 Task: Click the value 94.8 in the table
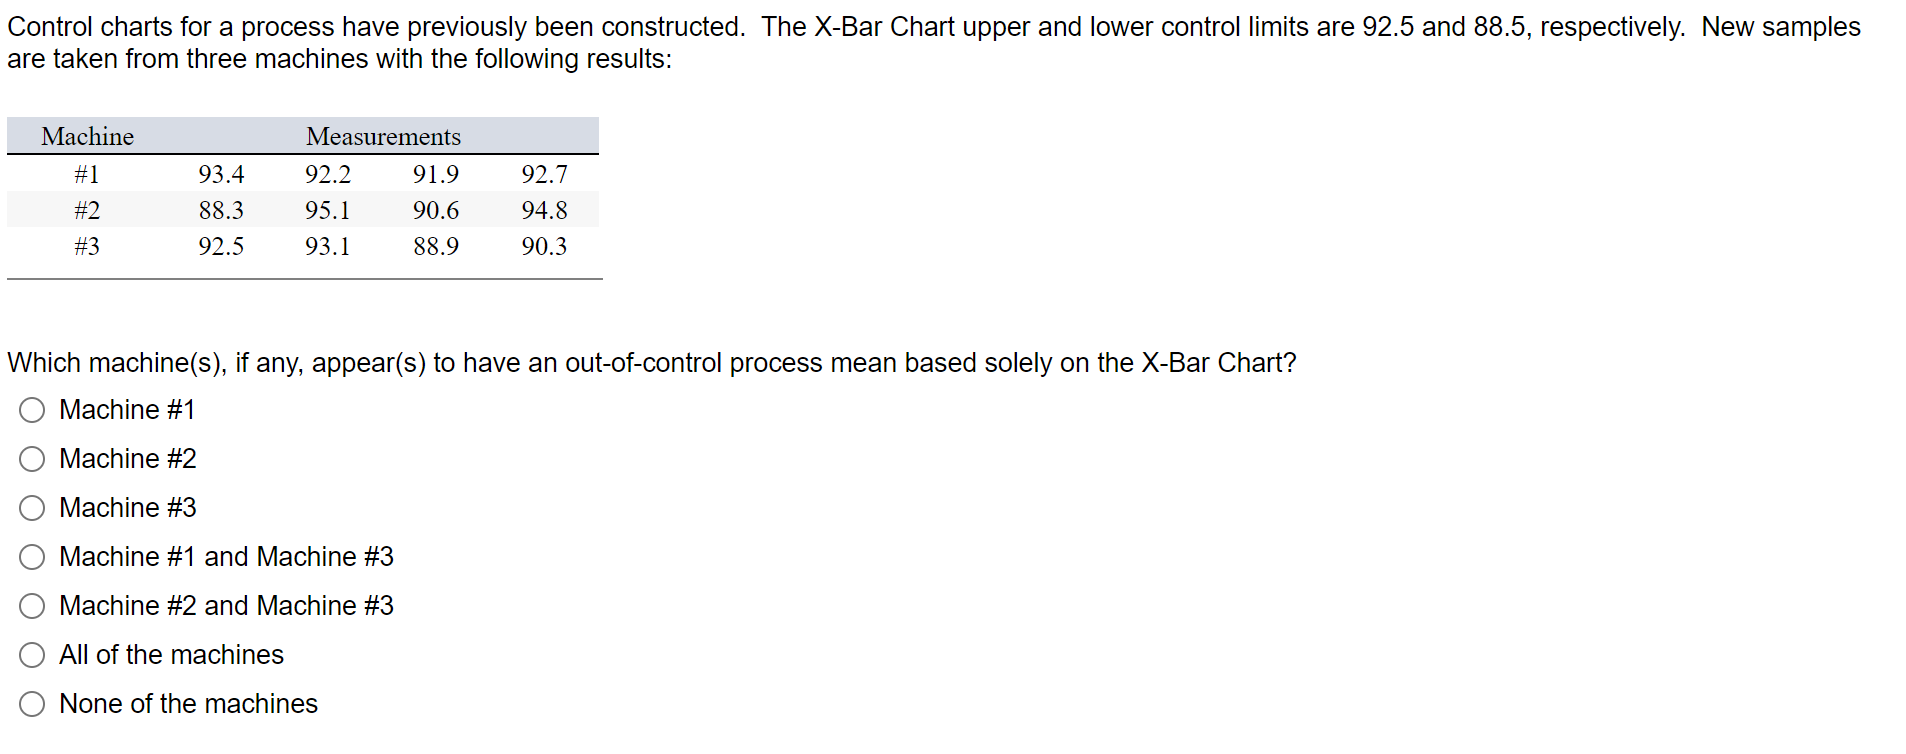[x=544, y=210]
